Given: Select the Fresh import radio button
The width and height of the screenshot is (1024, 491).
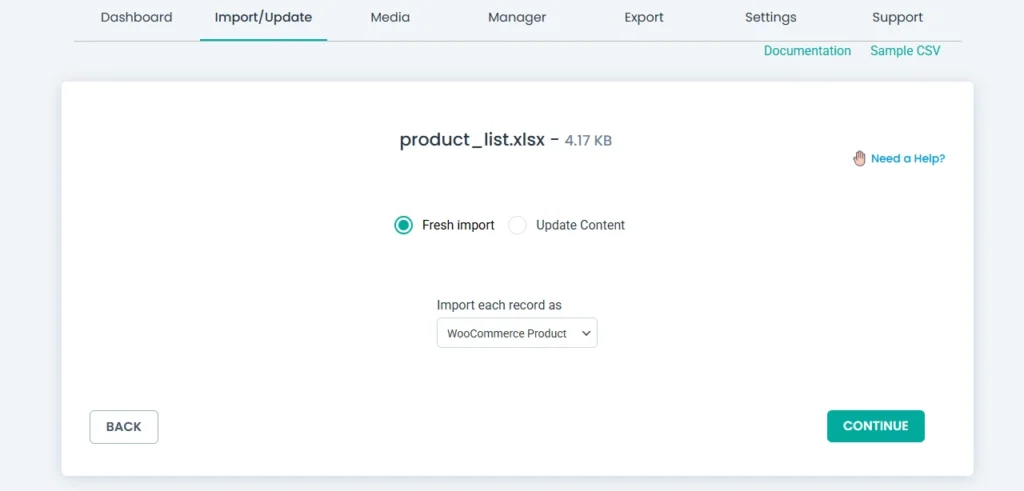Looking at the screenshot, I should (403, 225).
